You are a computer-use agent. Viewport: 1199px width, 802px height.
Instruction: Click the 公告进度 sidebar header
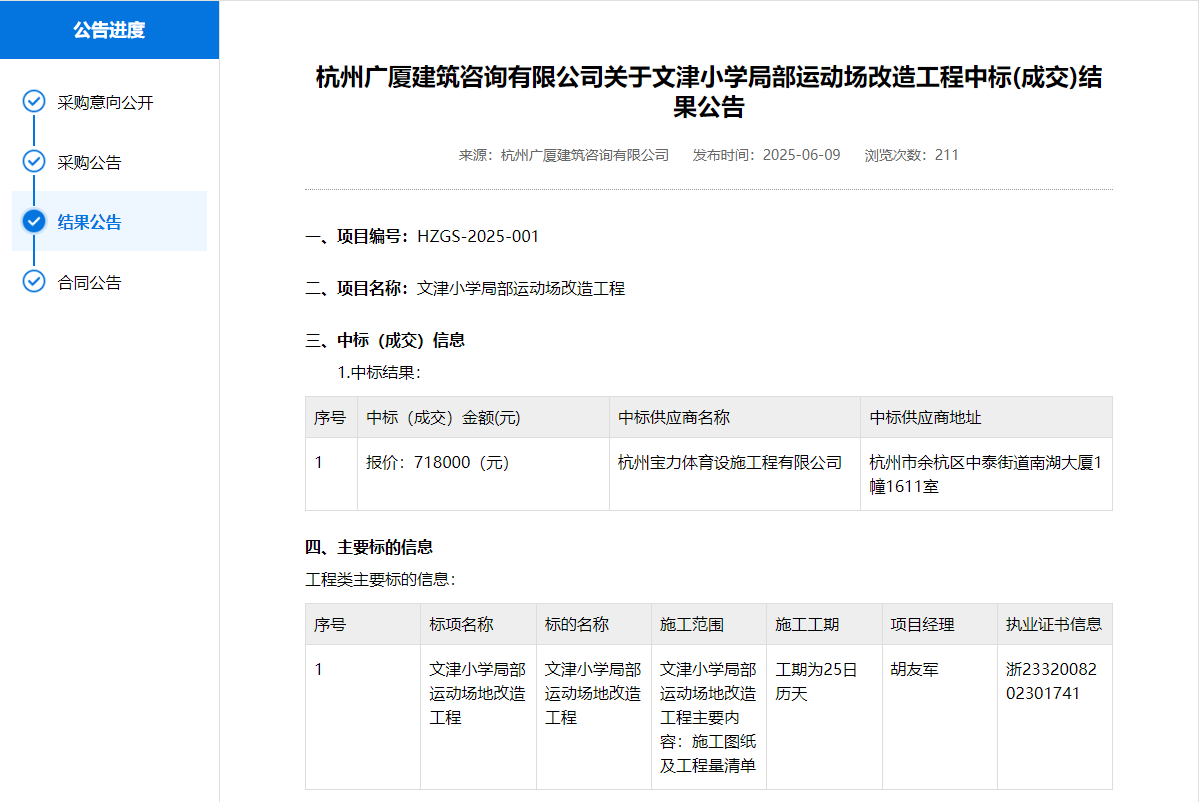[x=109, y=30]
